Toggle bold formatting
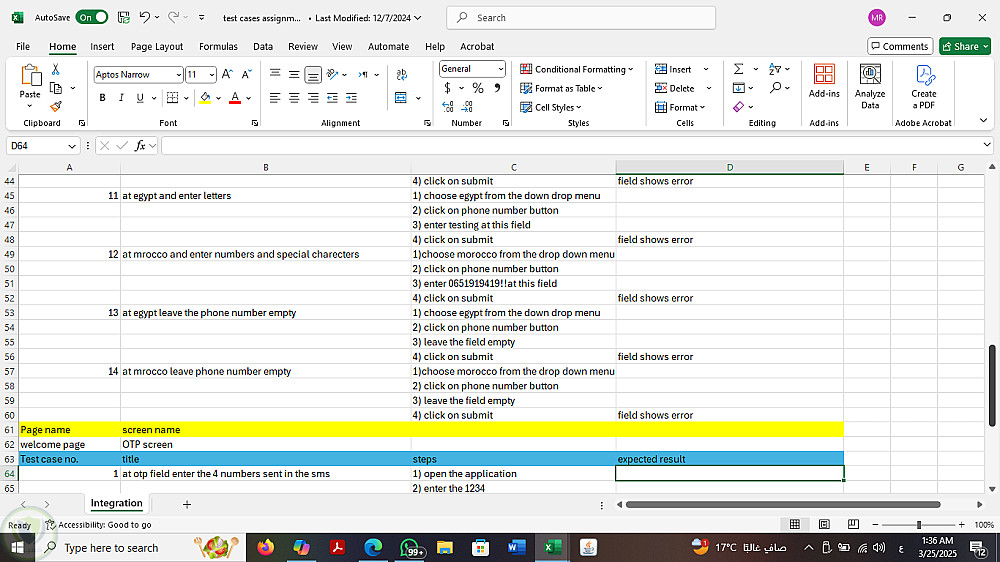 102,98
